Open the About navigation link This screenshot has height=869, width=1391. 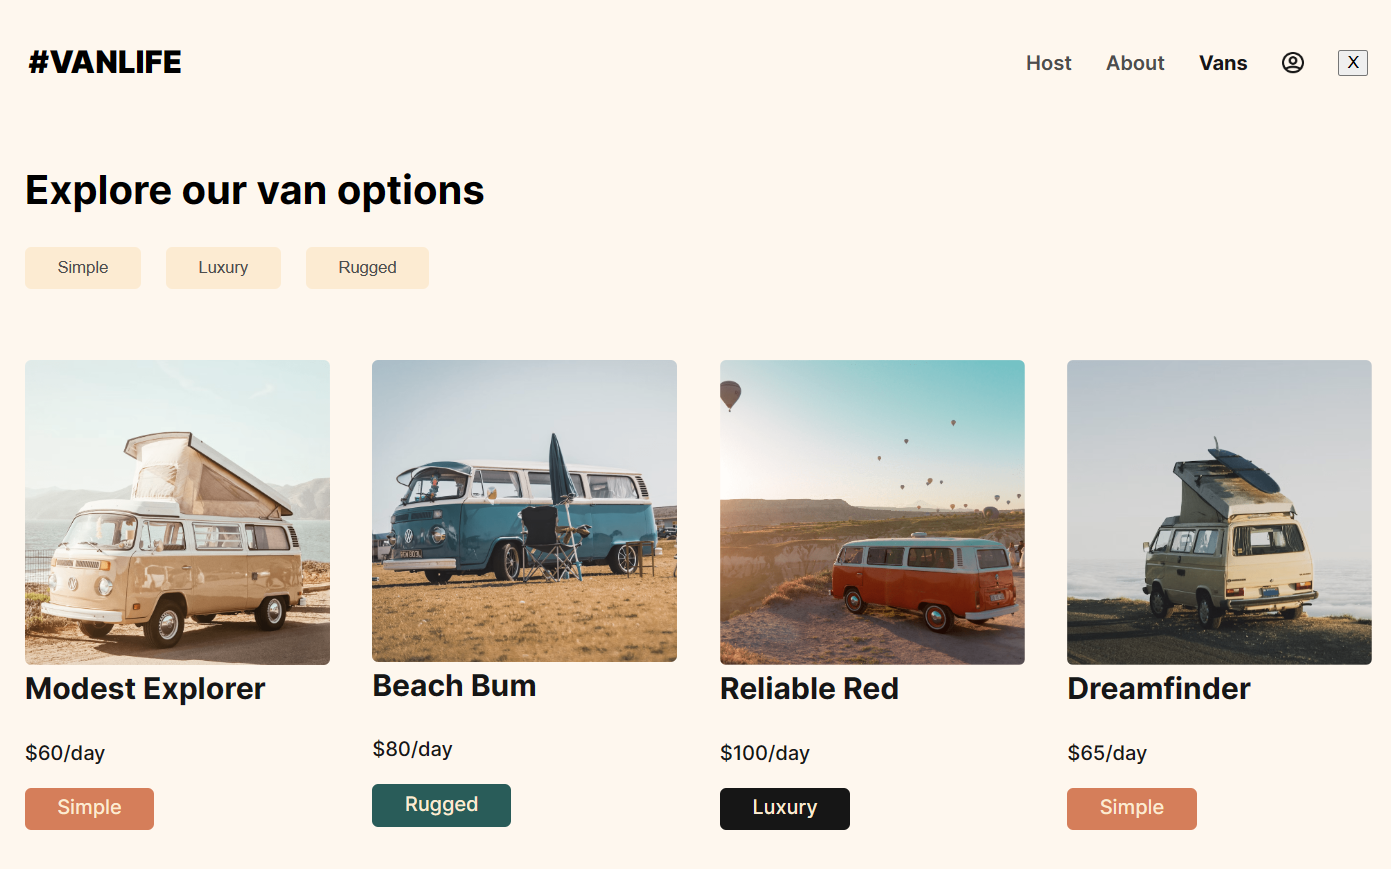1135,63
